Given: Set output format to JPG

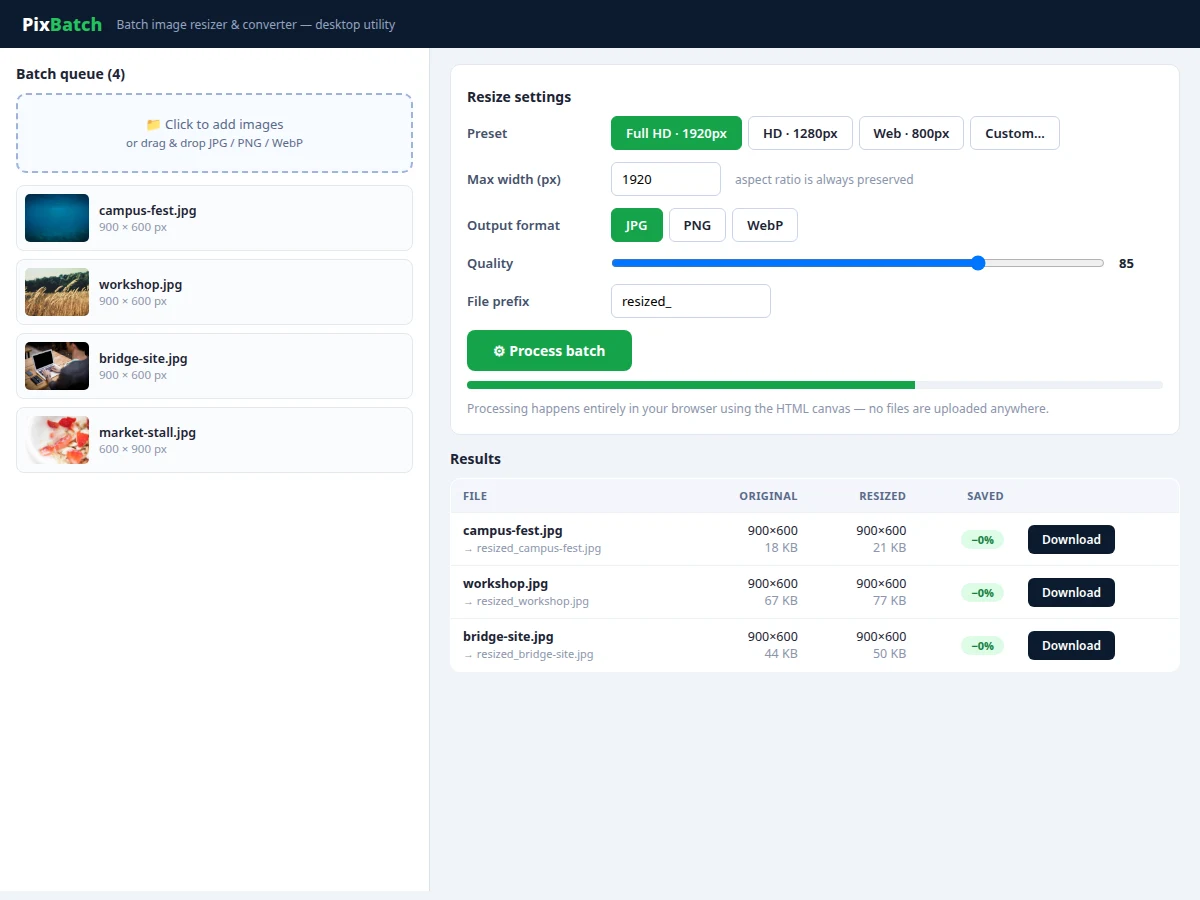Looking at the screenshot, I should coord(637,225).
